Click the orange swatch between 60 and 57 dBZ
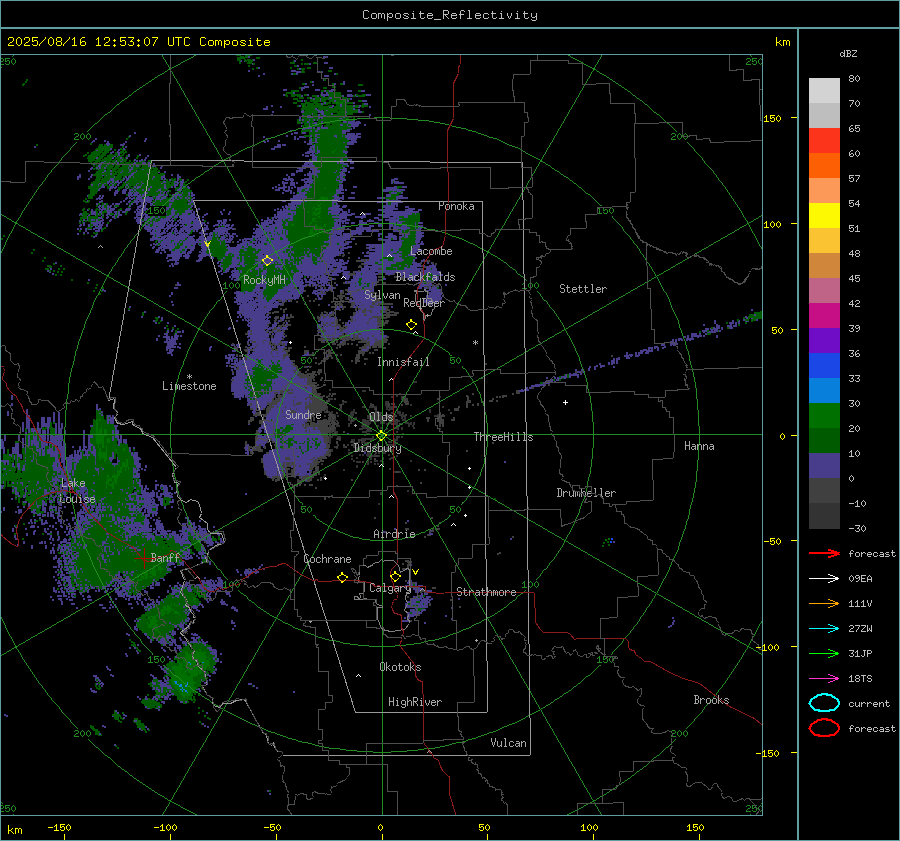Viewport: 900px width, 841px height. (824, 166)
